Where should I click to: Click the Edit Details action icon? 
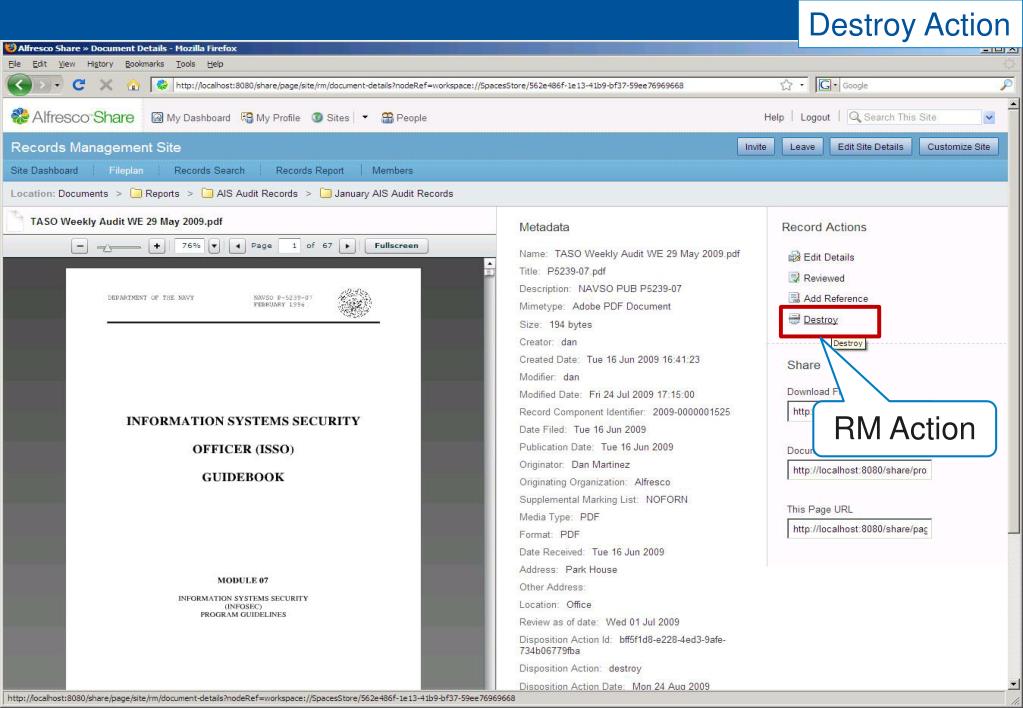[x=794, y=256]
